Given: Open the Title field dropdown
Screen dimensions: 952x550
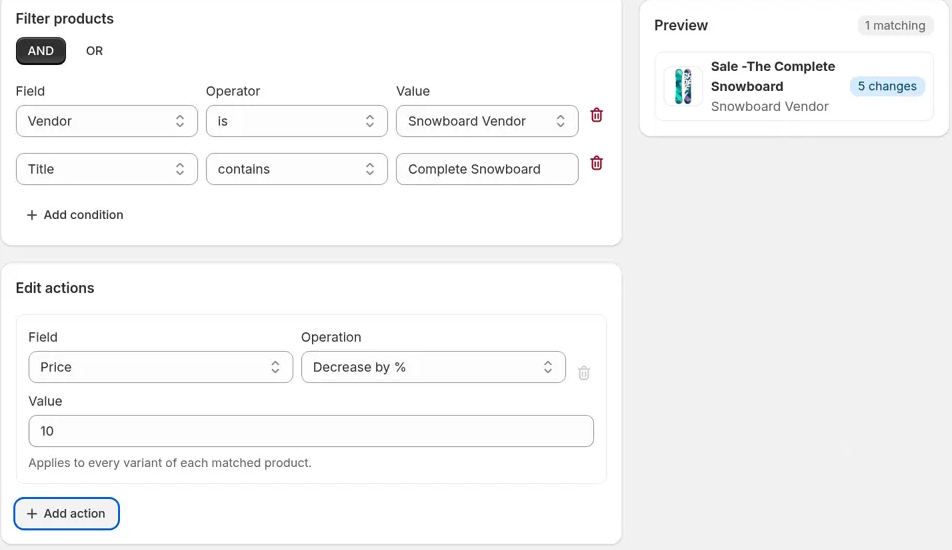Looking at the screenshot, I should point(107,169).
